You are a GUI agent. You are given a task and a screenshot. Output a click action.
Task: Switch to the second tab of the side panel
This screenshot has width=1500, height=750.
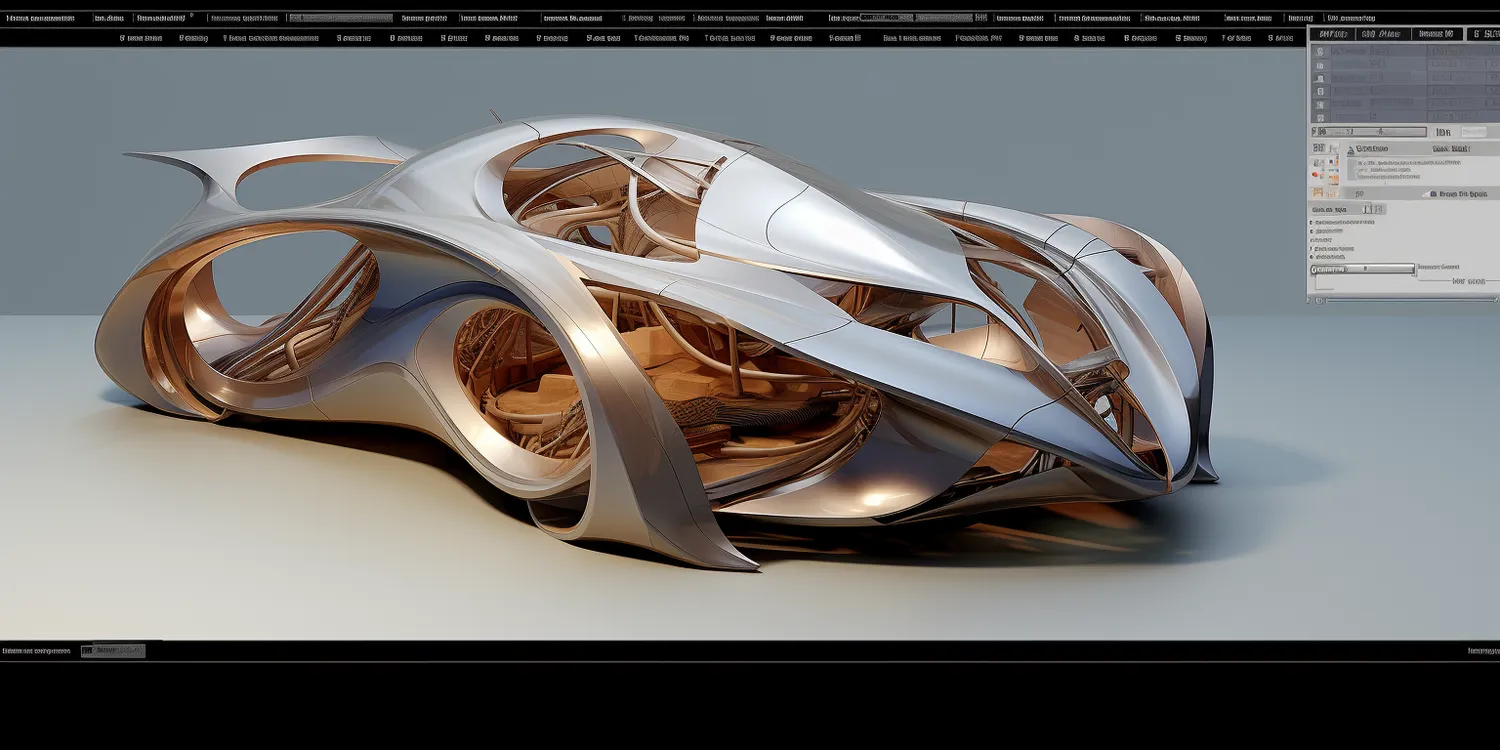point(1382,34)
